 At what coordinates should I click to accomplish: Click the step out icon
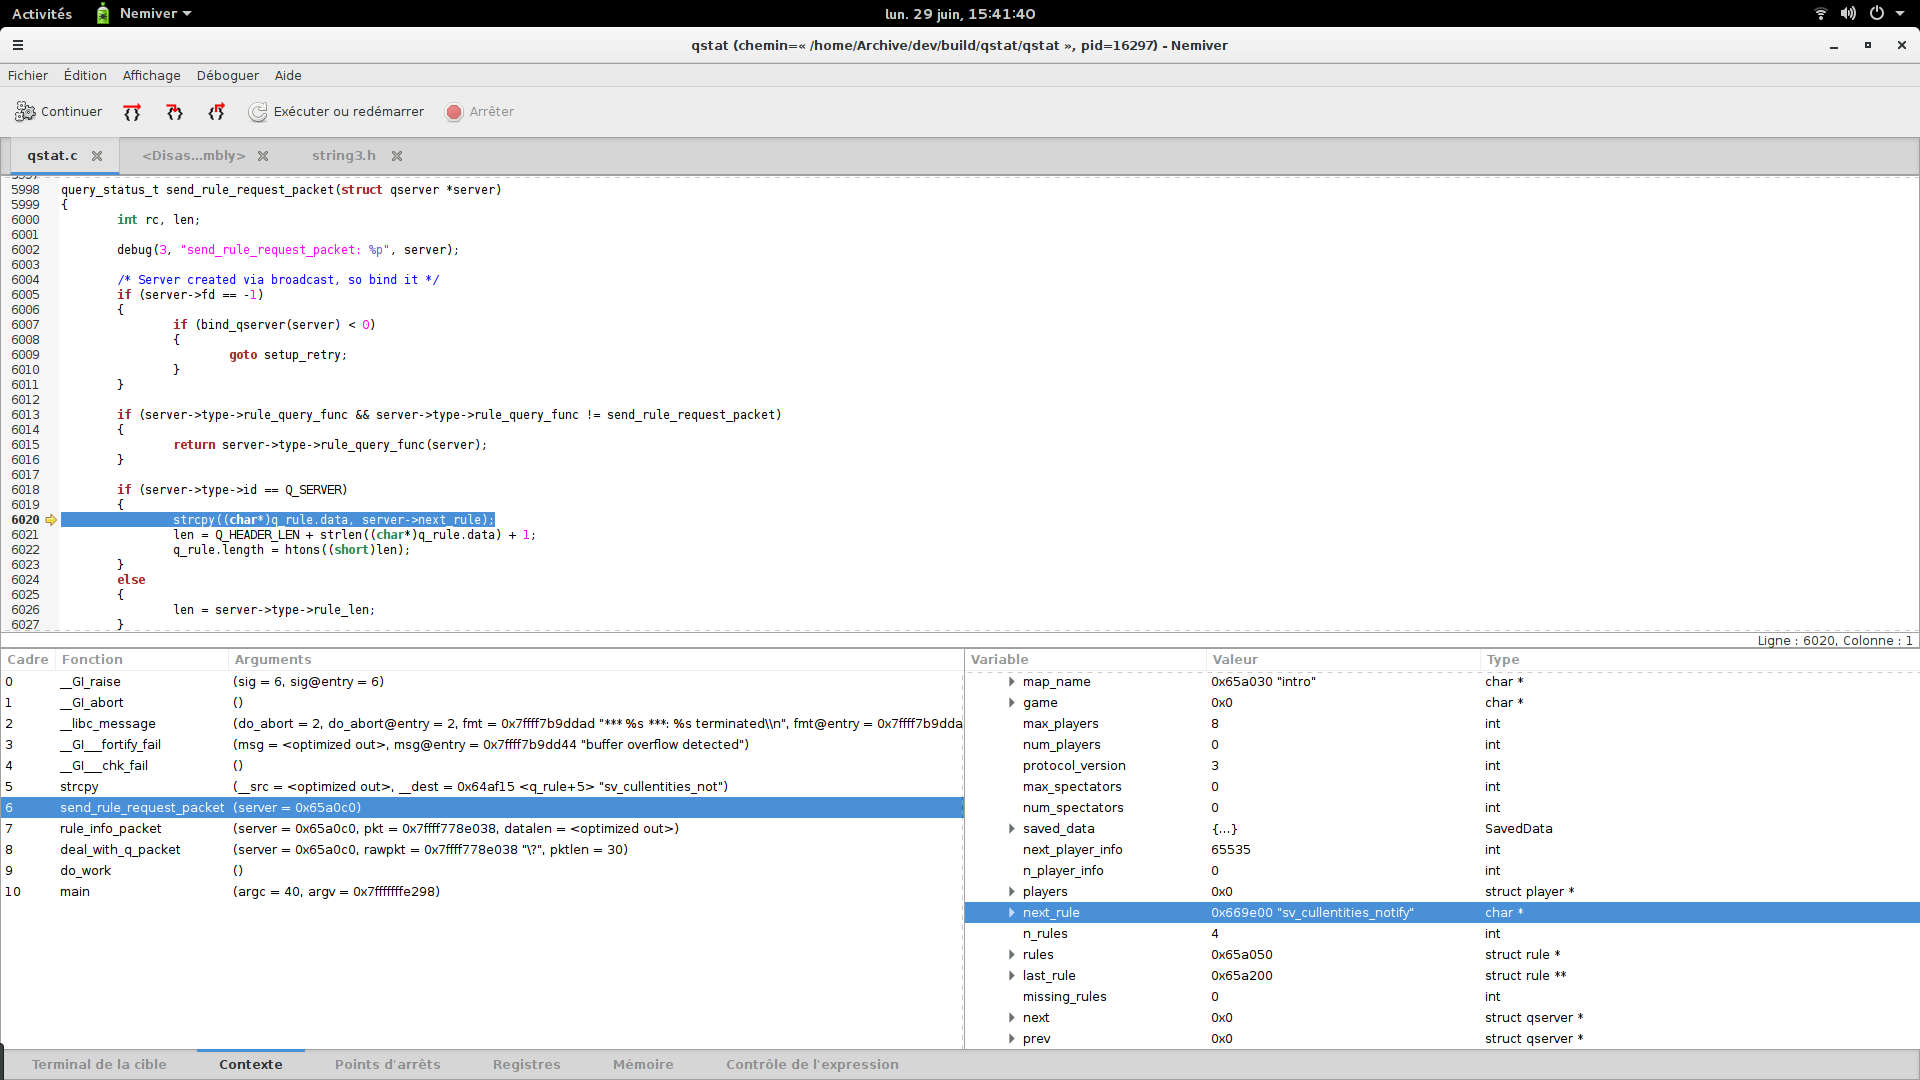click(x=216, y=112)
